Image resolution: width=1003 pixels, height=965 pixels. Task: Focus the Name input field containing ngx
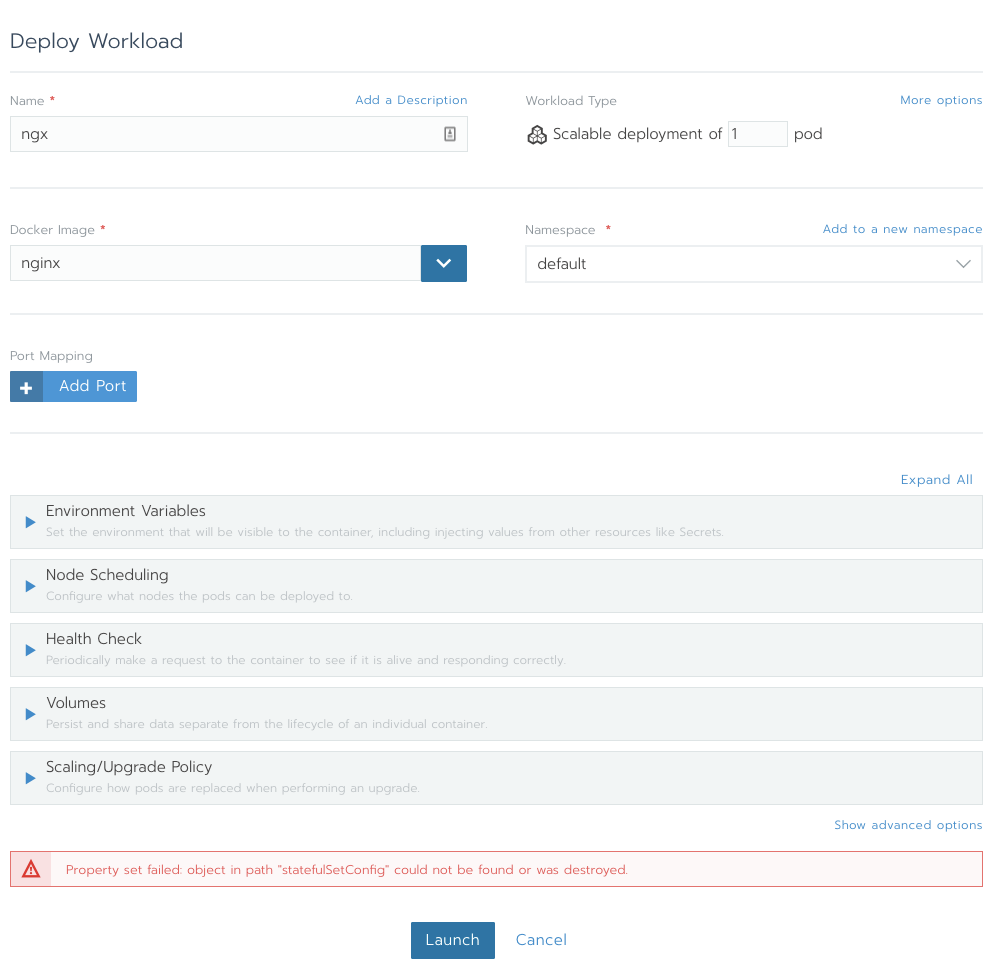coord(239,134)
